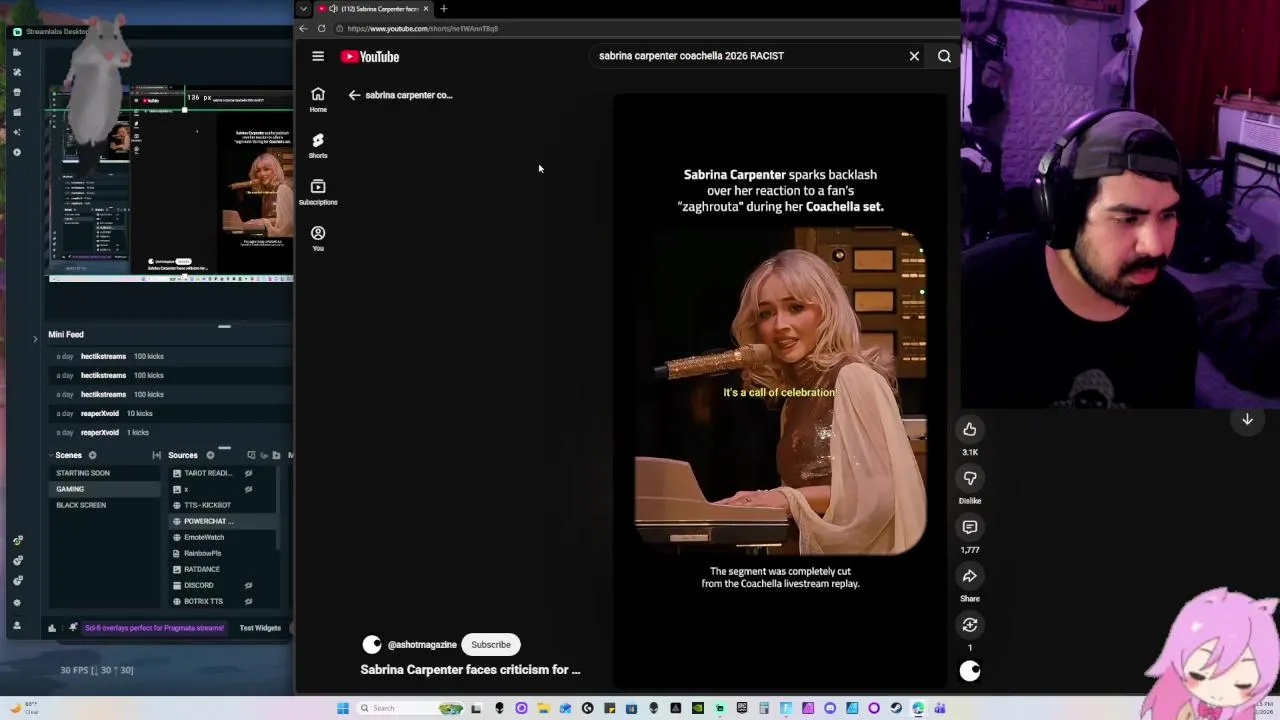The image size is (1280, 720).
Task: Open comments with 1,777 count
Action: [970, 527]
